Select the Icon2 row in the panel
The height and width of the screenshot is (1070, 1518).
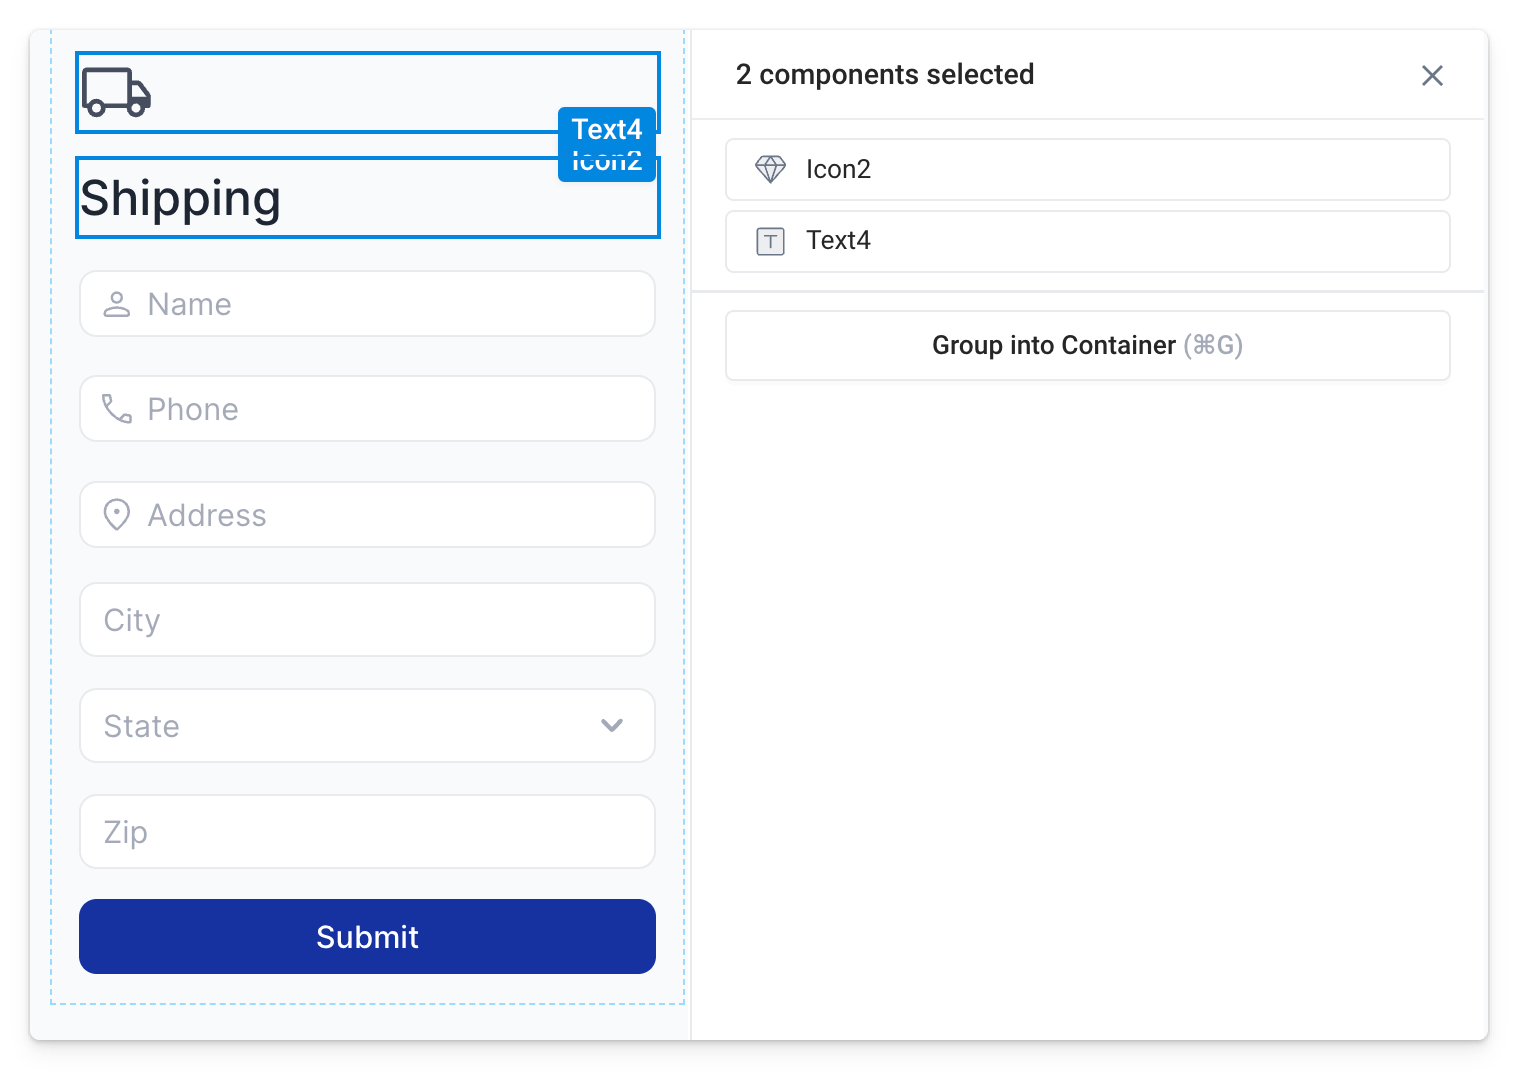click(x=1087, y=169)
